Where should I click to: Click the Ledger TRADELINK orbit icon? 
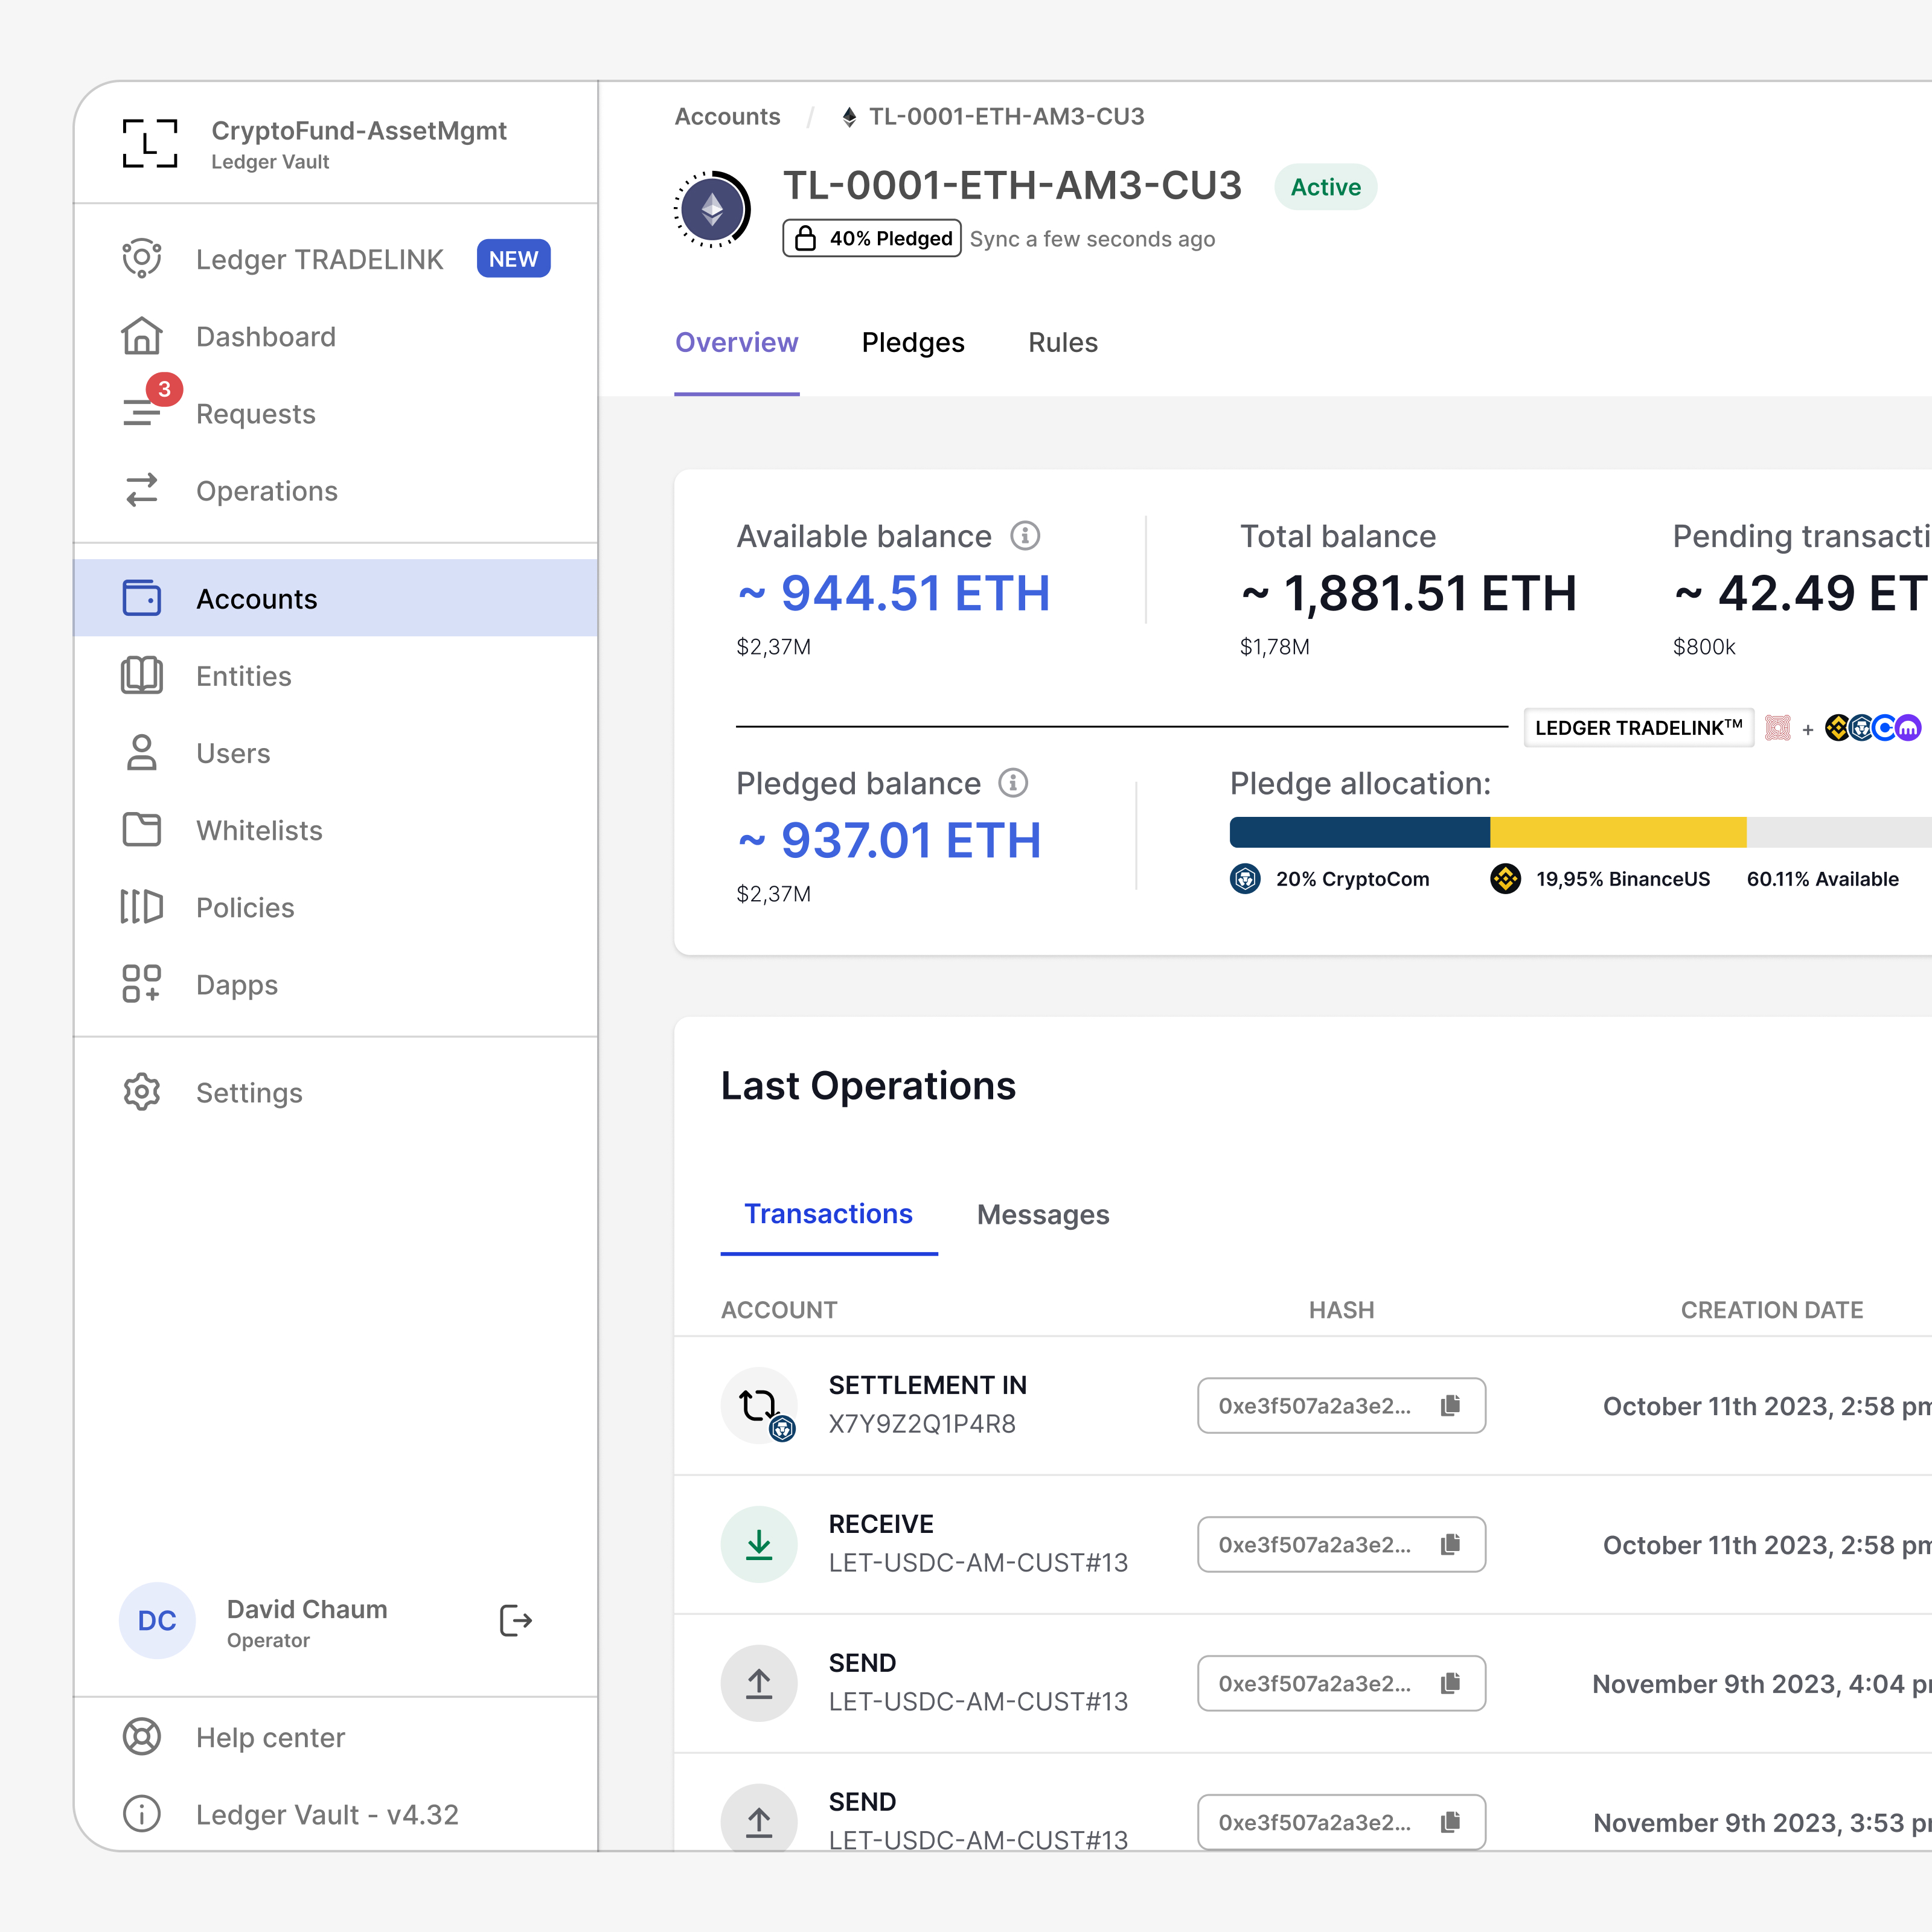pos(142,259)
